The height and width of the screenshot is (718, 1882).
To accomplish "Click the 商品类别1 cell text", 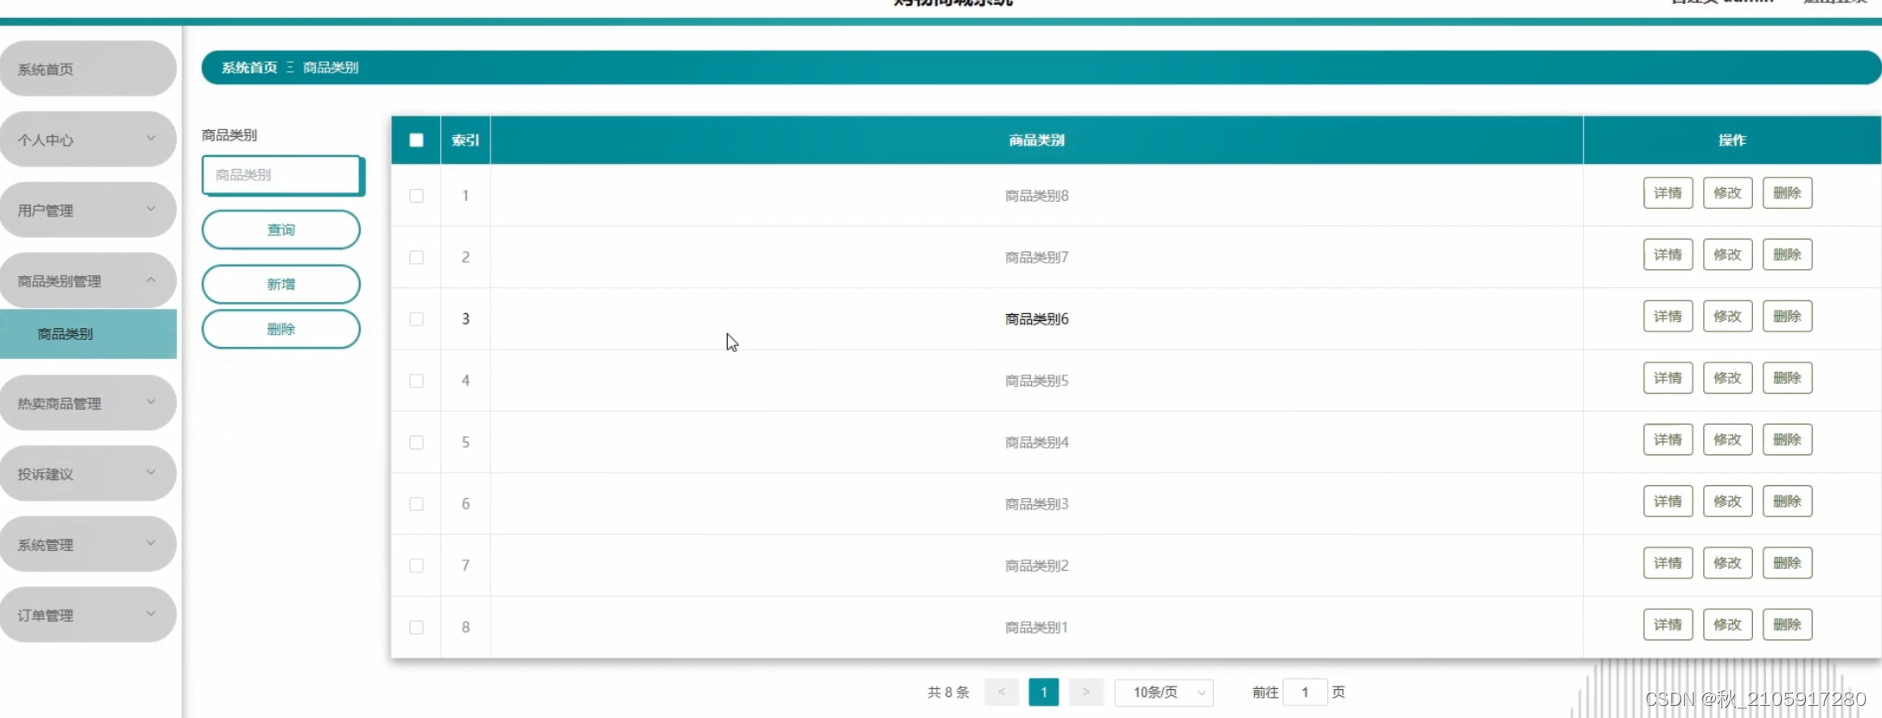I will [x=1037, y=628].
